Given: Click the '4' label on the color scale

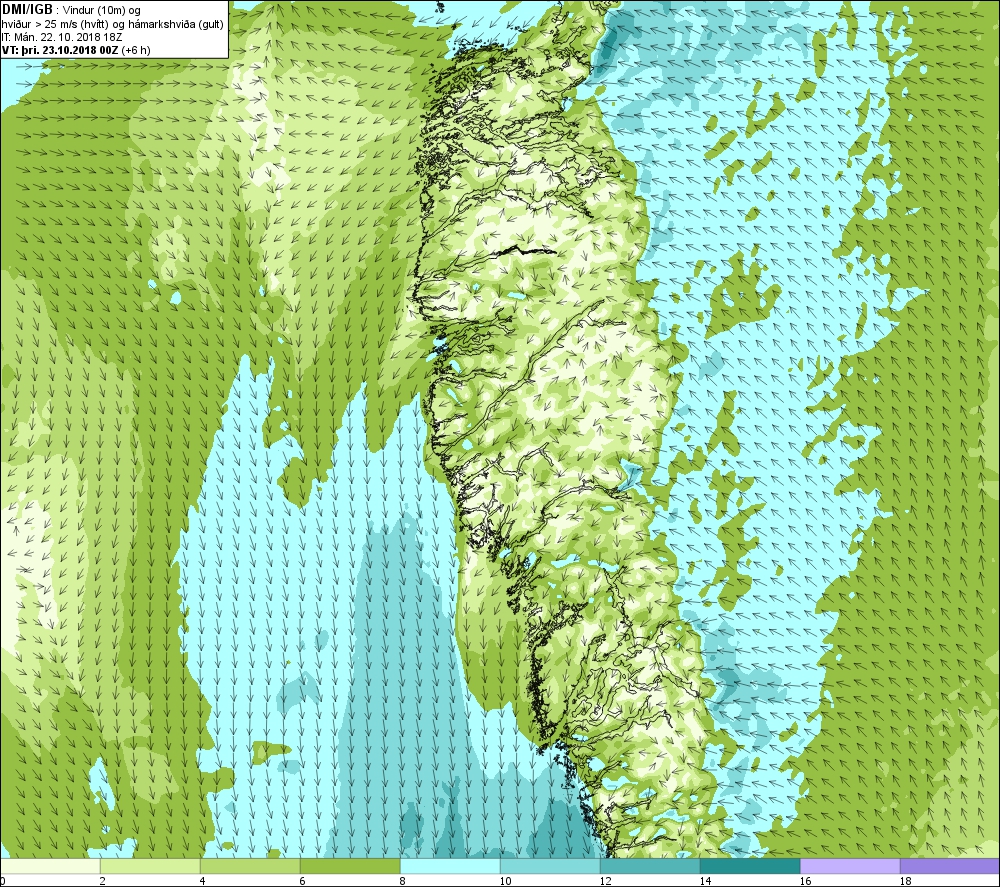Looking at the screenshot, I should 203,881.
